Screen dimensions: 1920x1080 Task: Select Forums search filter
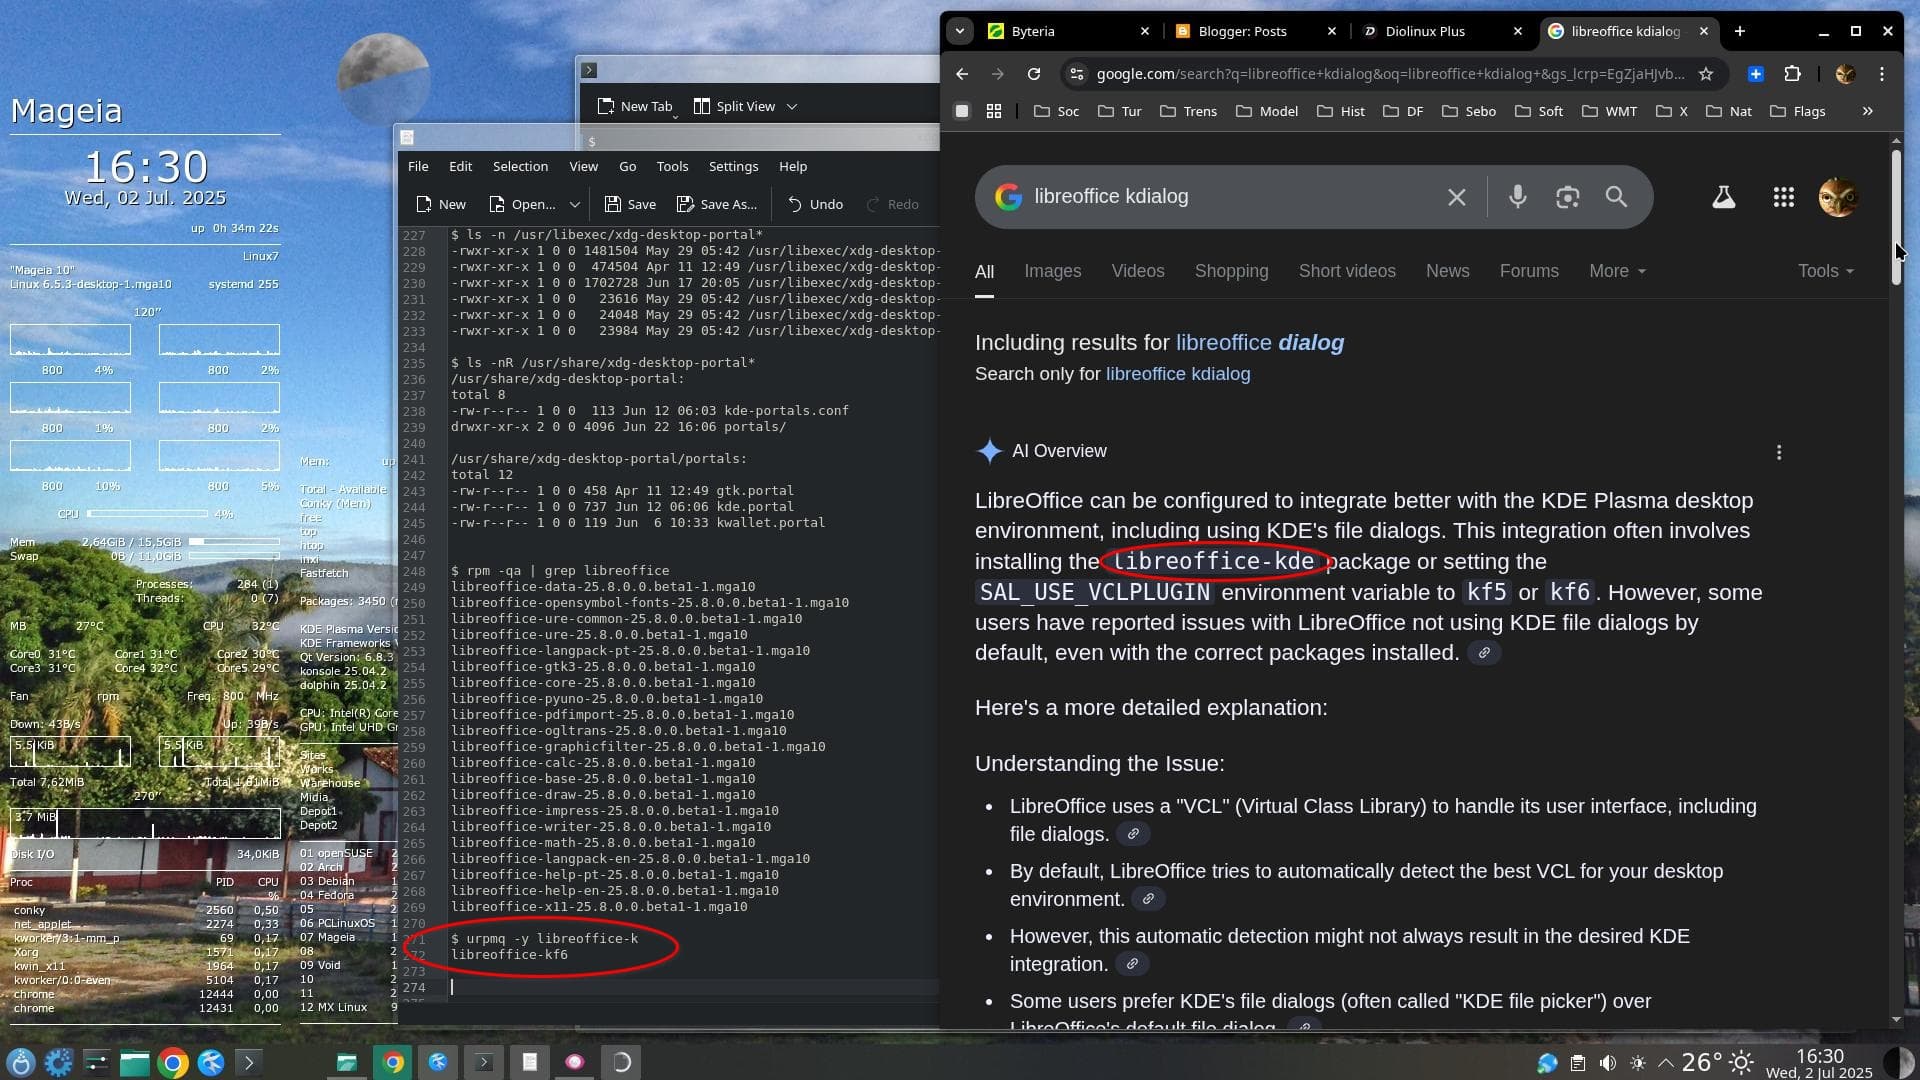(1529, 271)
